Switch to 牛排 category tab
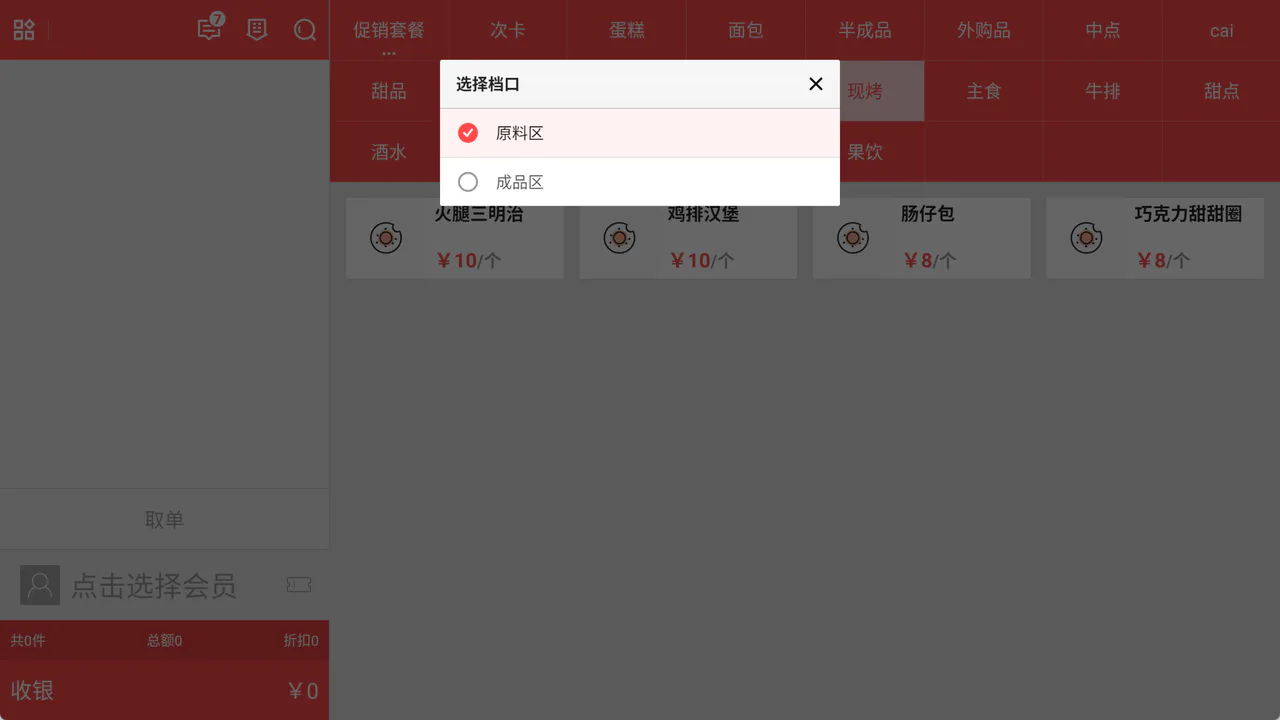 tap(1103, 91)
